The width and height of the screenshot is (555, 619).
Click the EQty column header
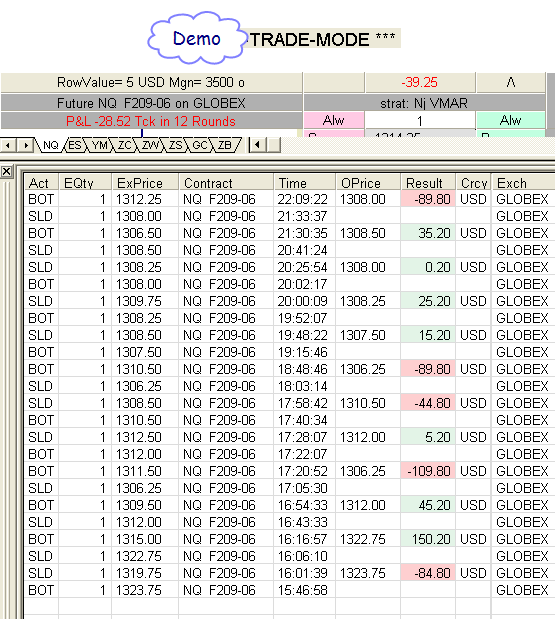(x=85, y=183)
